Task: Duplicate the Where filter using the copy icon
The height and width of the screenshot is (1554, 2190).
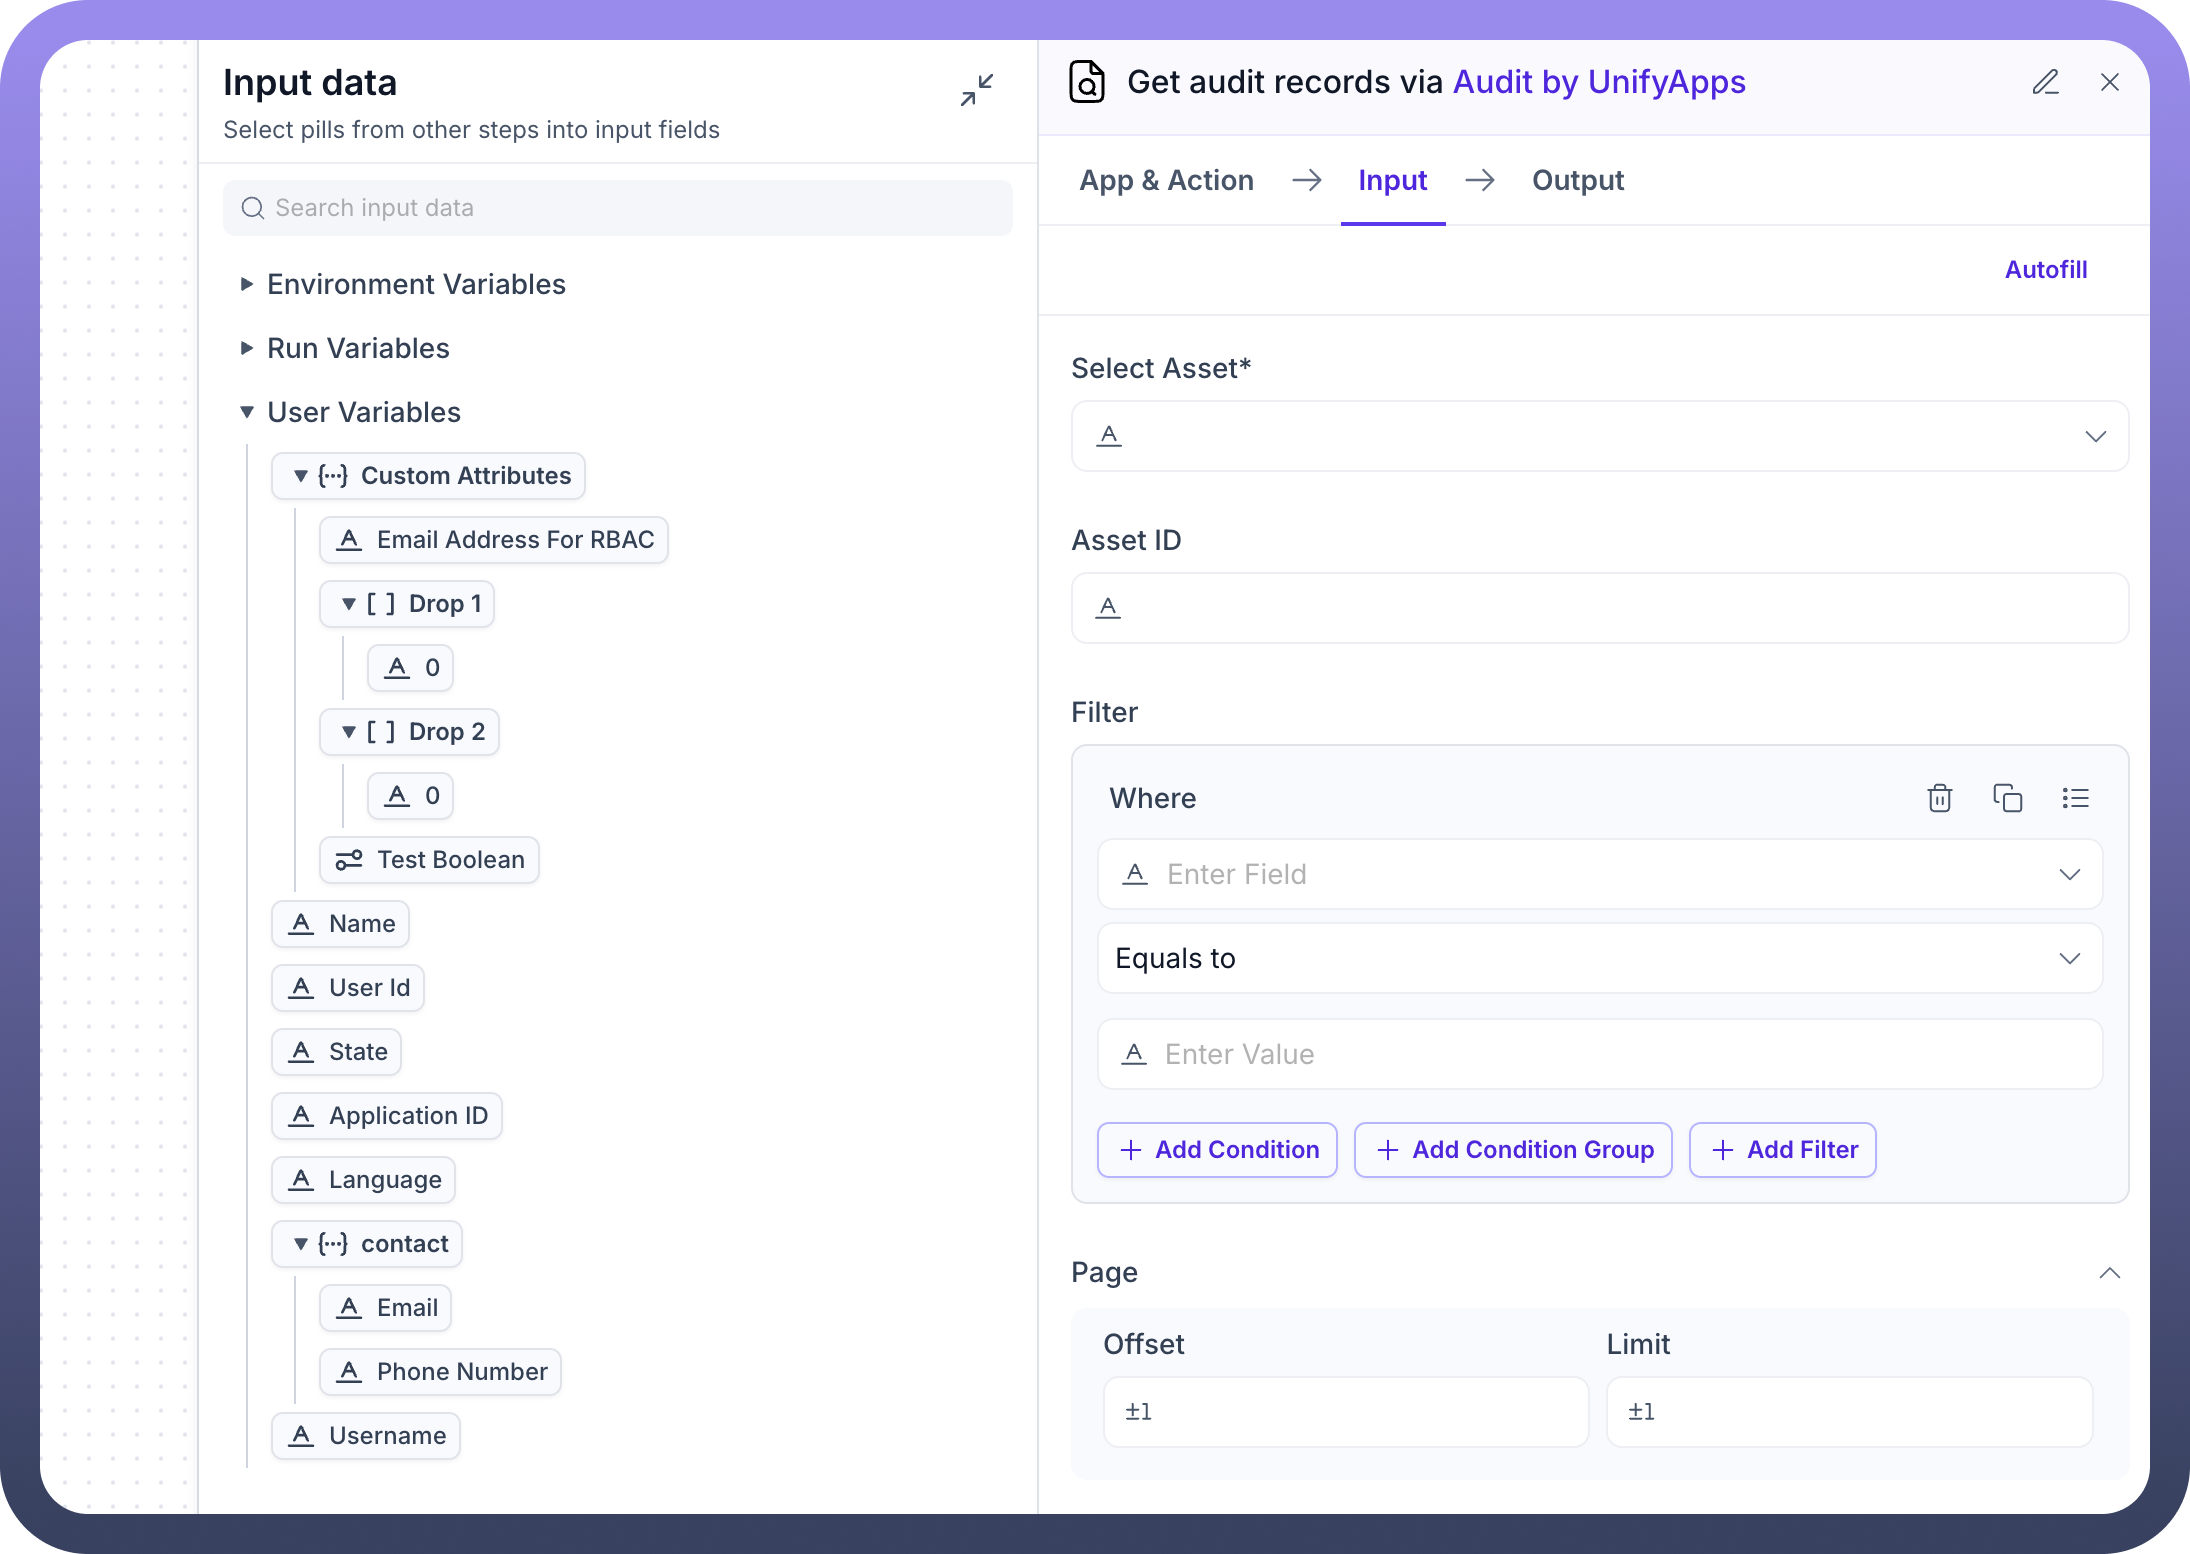Action: point(2007,798)
